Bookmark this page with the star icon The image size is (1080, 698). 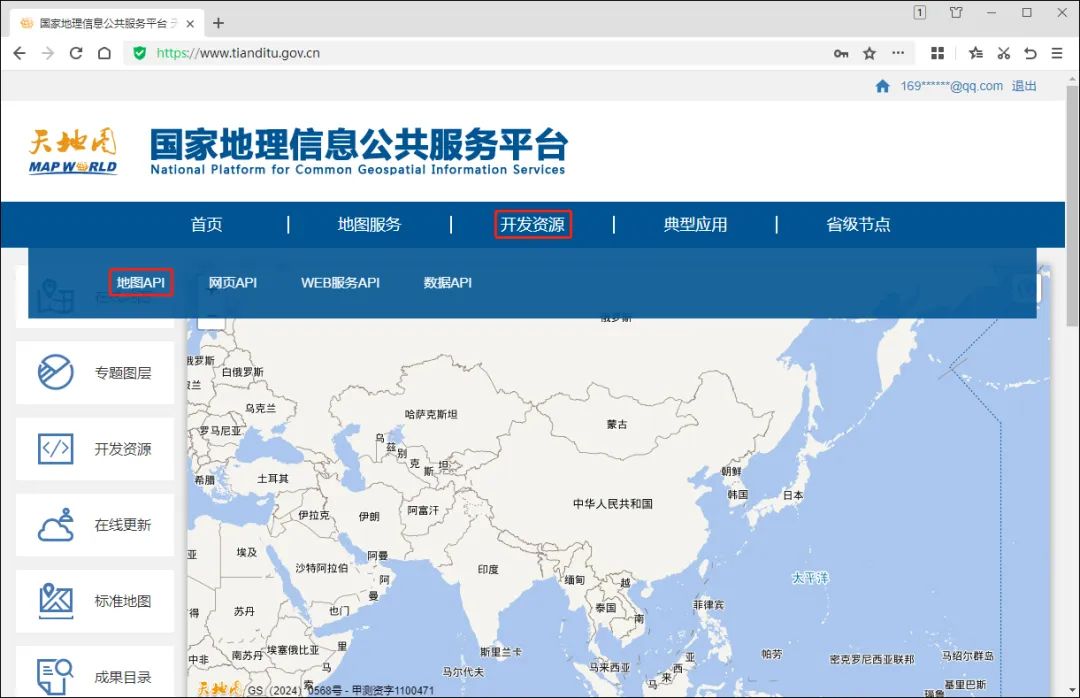tap(869, 53)
